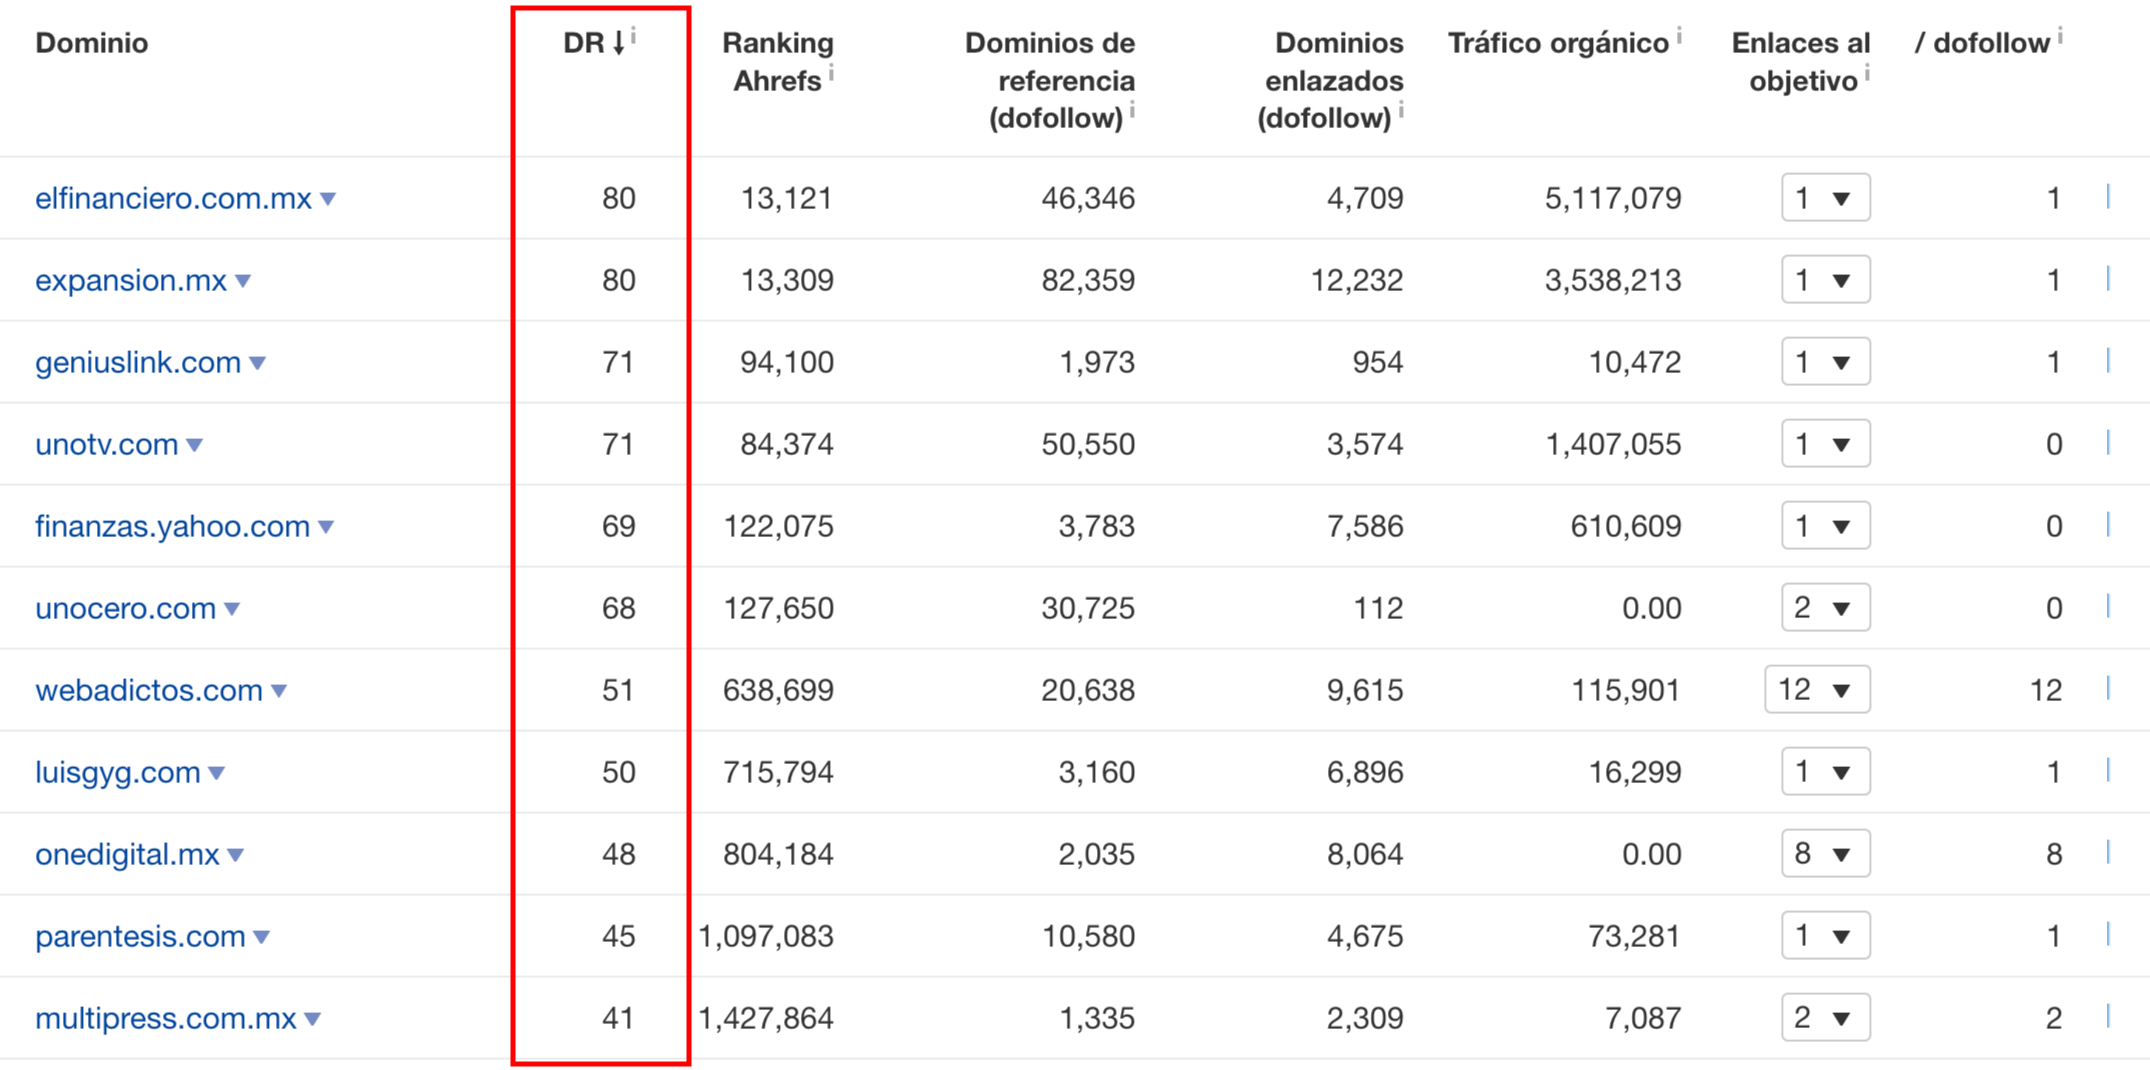Open links dropdown in elfinanciero.com.mx row

pos(1825,198)
